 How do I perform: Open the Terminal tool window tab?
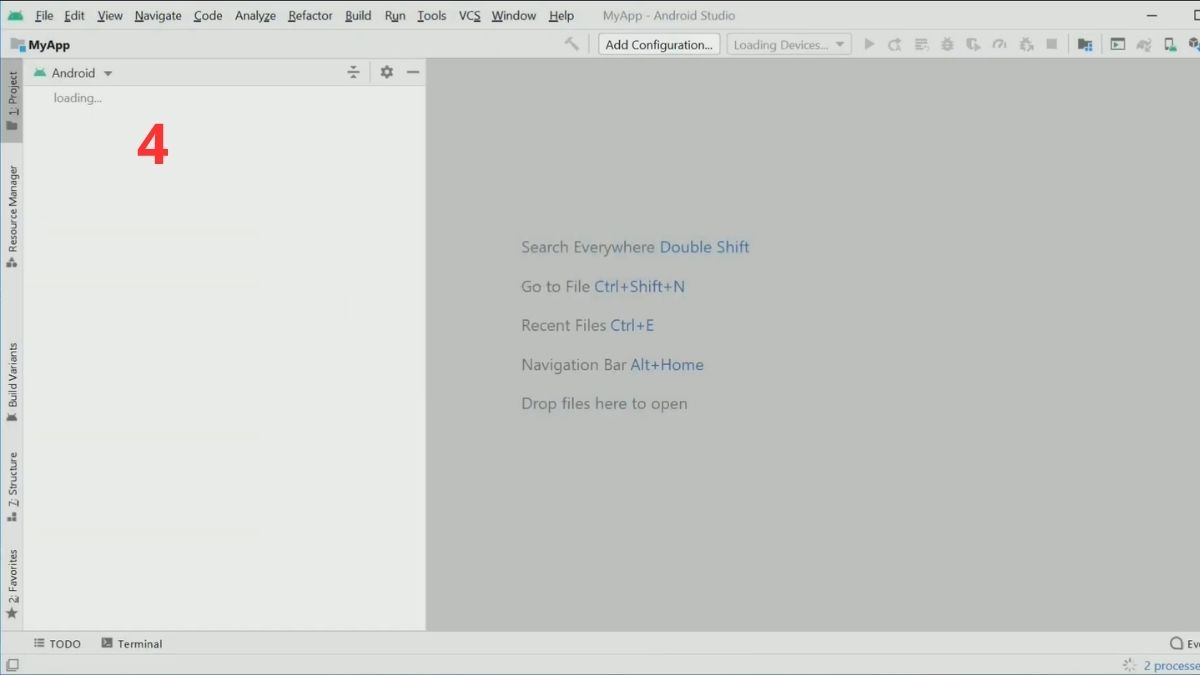click(131, 644)
